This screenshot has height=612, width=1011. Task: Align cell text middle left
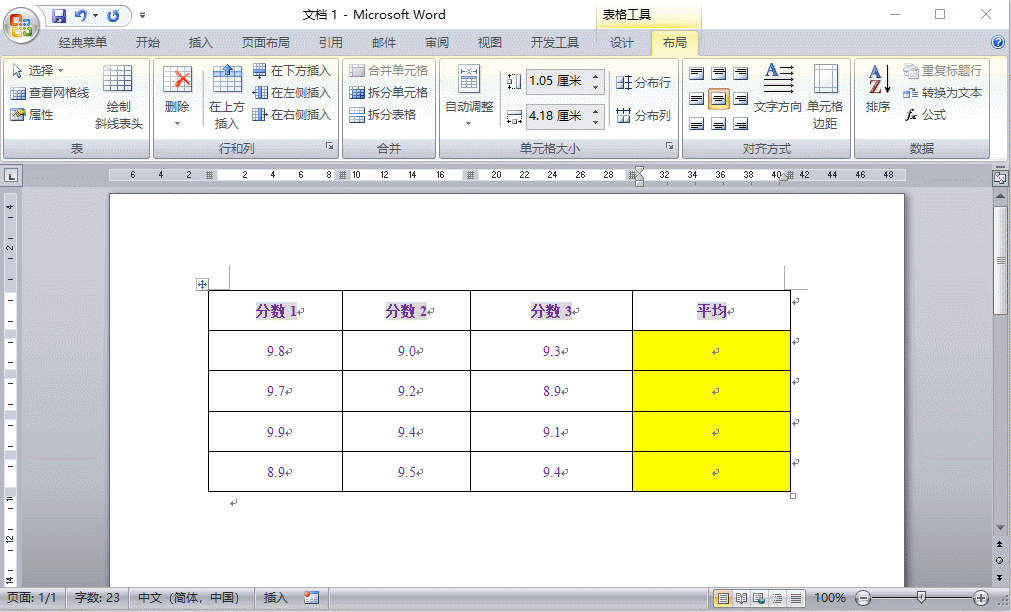pos(696,98)
